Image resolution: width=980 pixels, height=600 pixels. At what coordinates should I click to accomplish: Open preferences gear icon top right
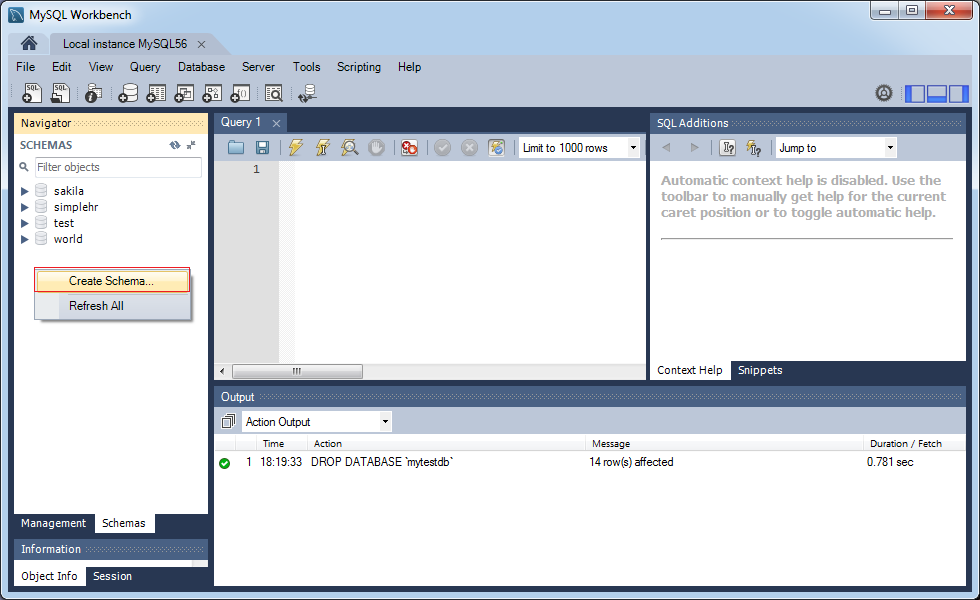coord(884,93)
